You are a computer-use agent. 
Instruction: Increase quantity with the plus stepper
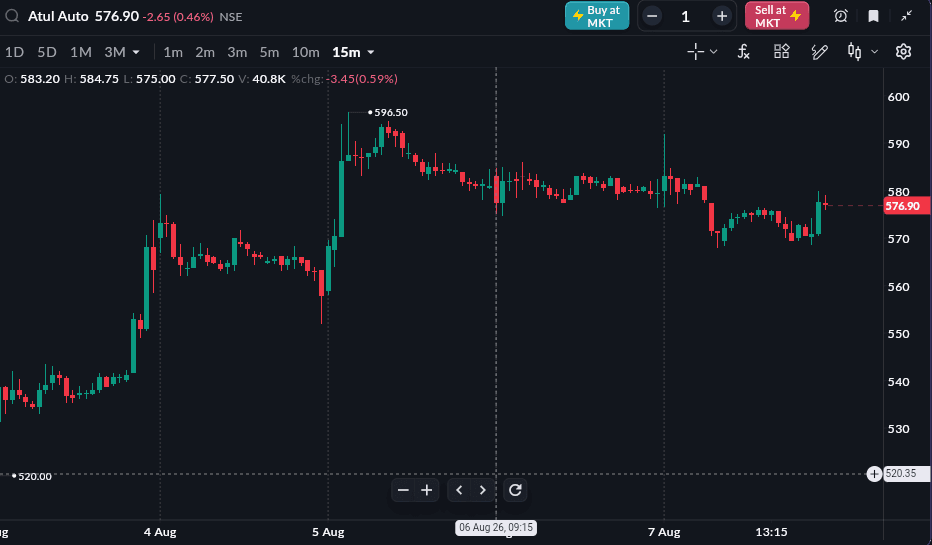click(722, 16)
